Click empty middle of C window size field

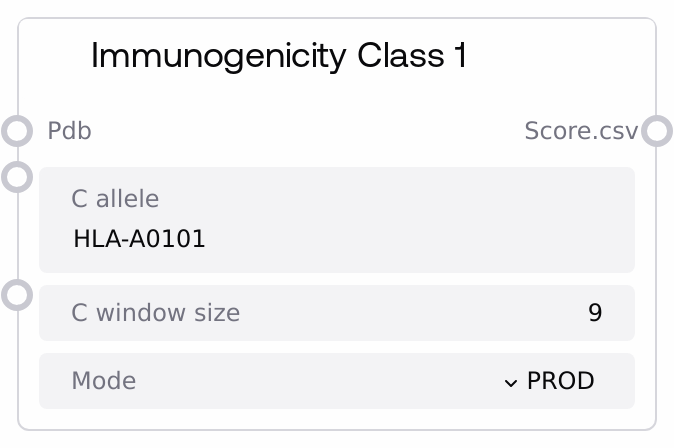(x=400, y=313)
